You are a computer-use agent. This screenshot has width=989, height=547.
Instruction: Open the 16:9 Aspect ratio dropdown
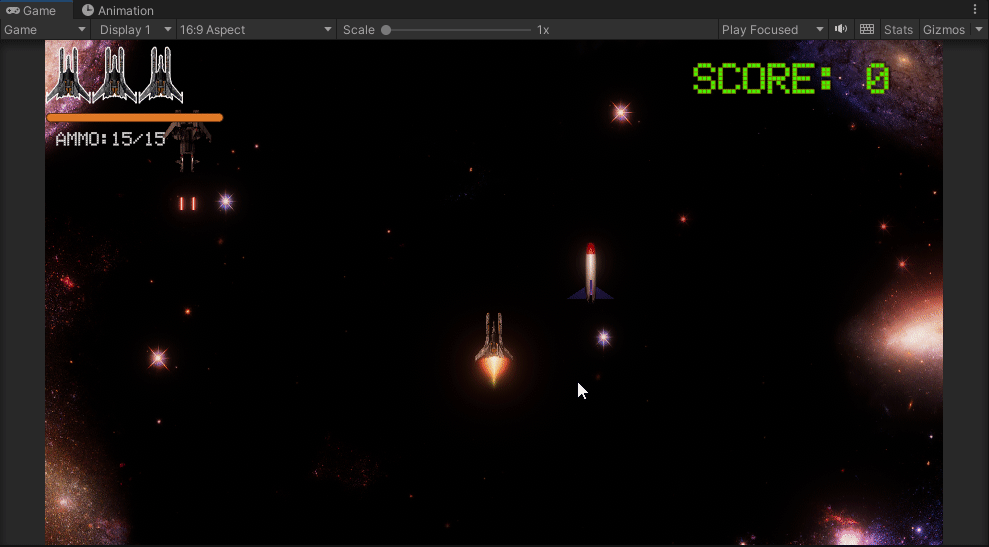(255, 30)
